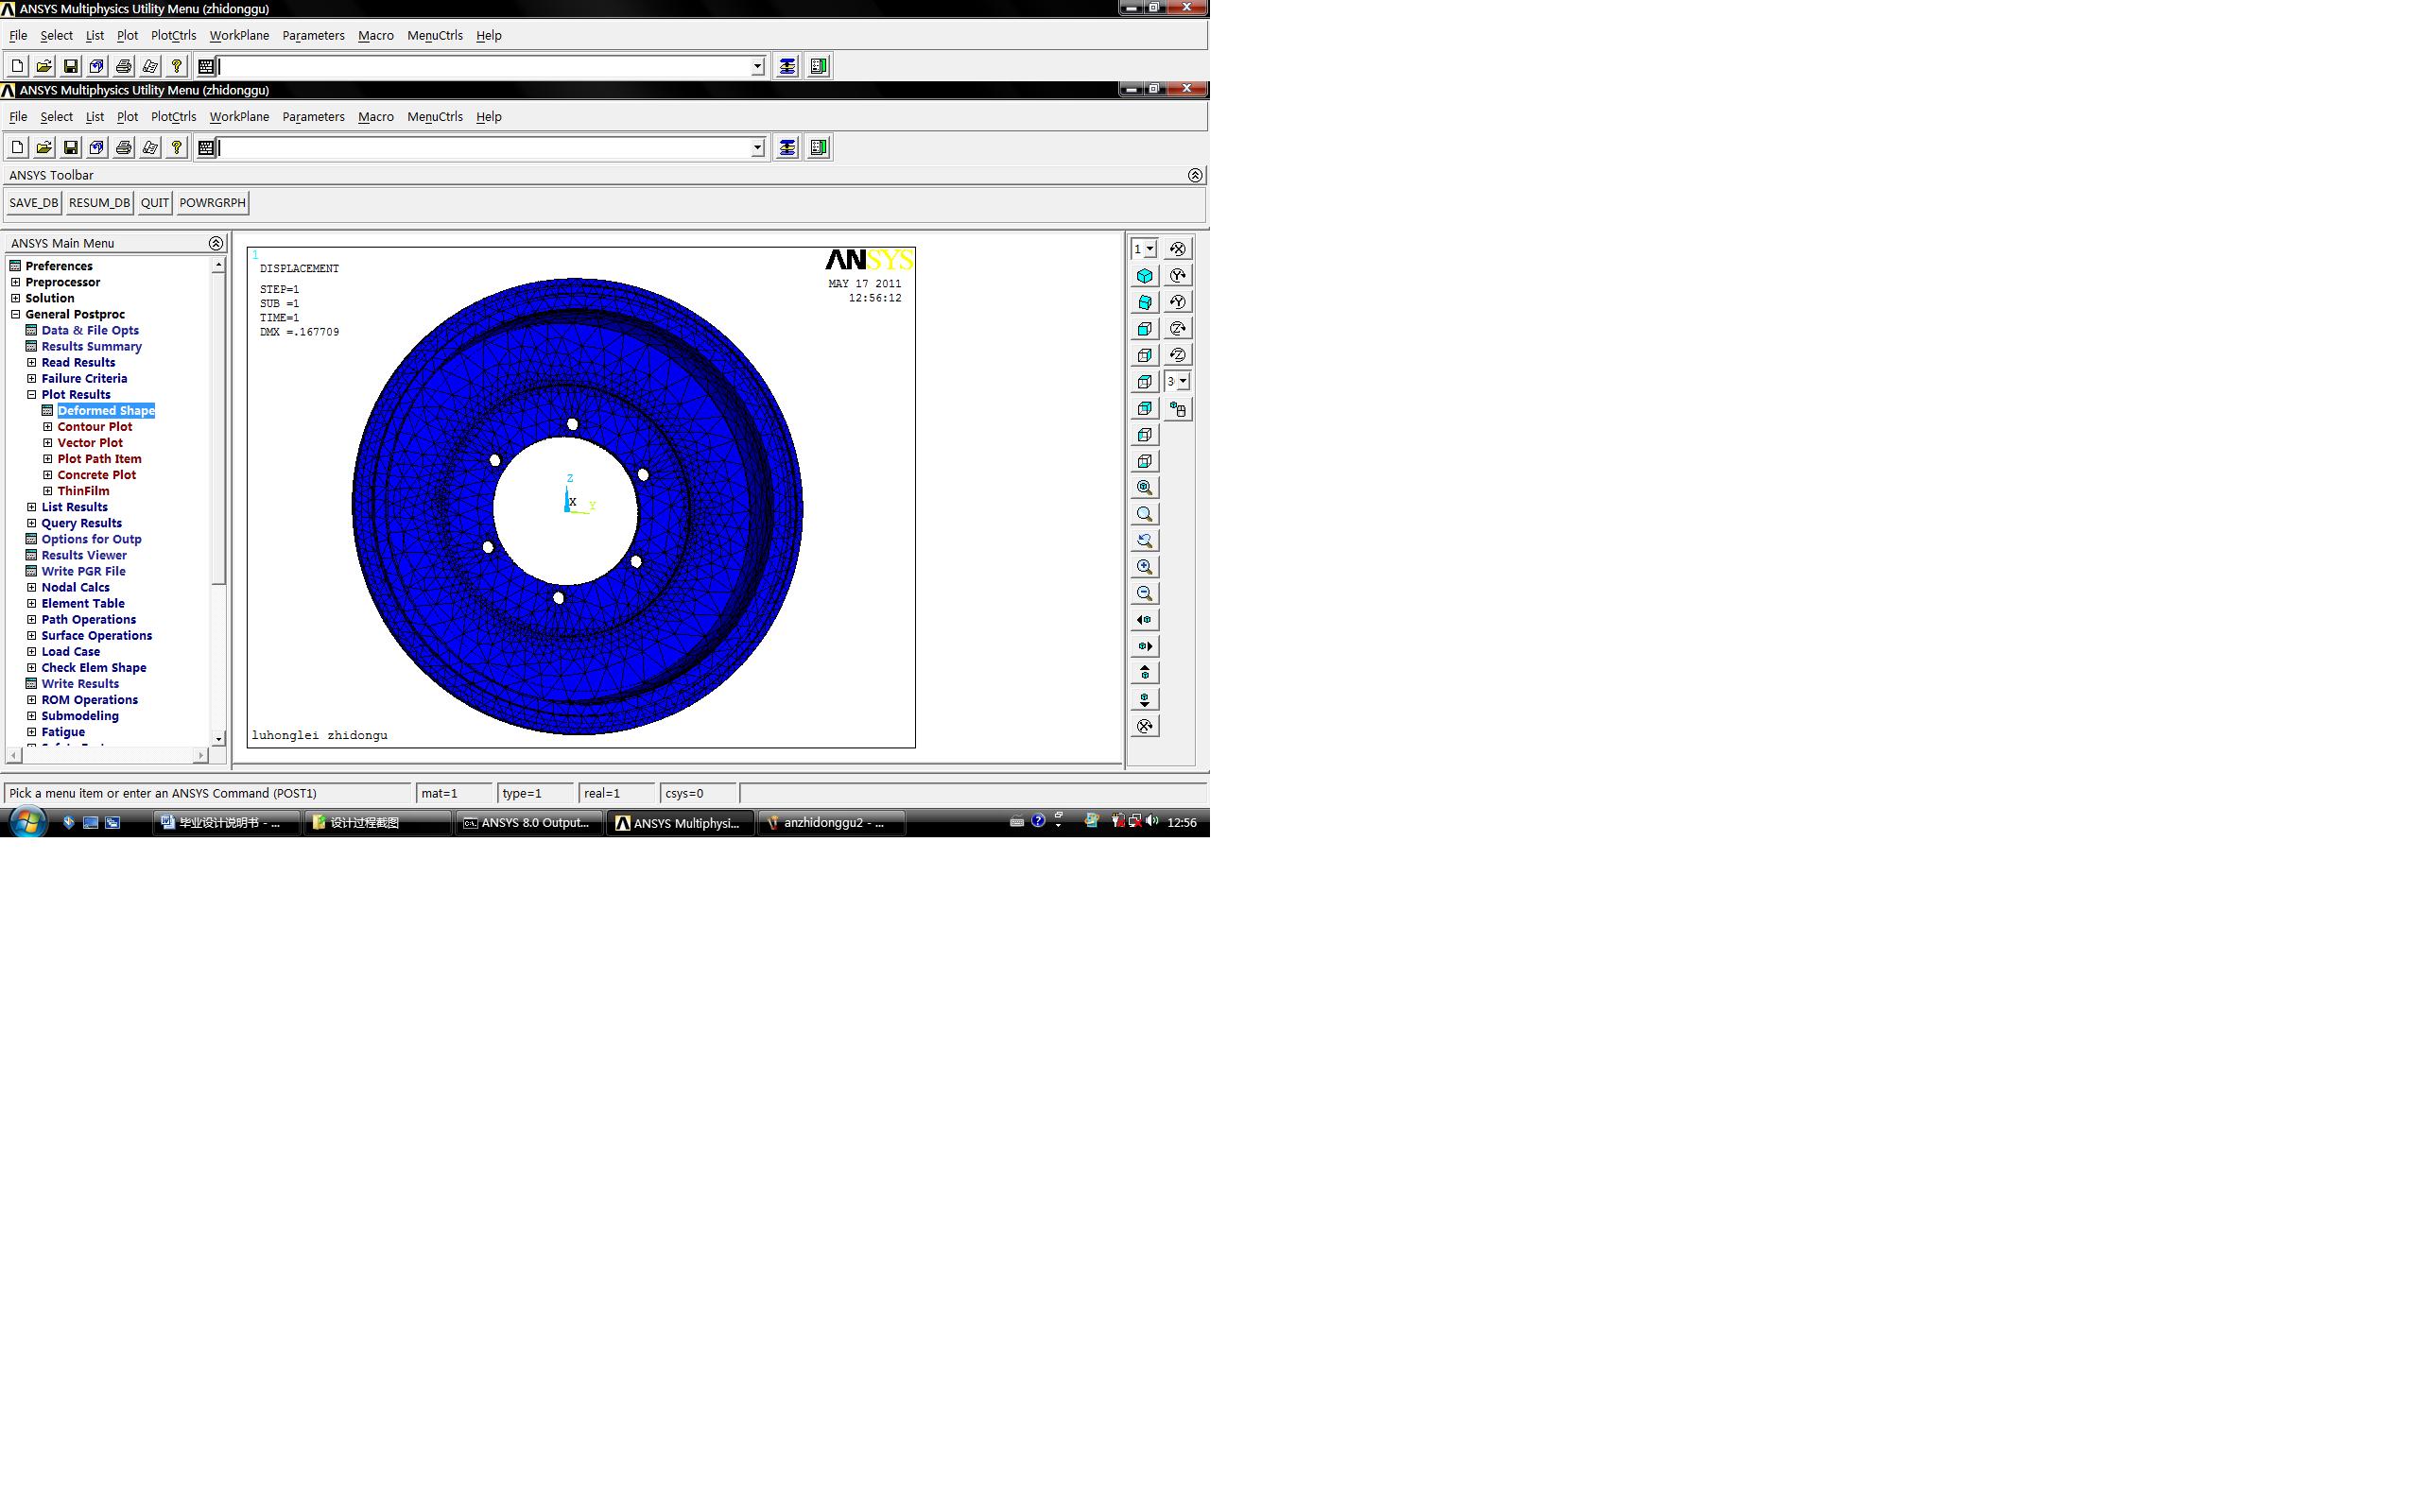Collapse the General Postproc tree node
The height and width of the screenshot is (1512, 2420).
16,314
